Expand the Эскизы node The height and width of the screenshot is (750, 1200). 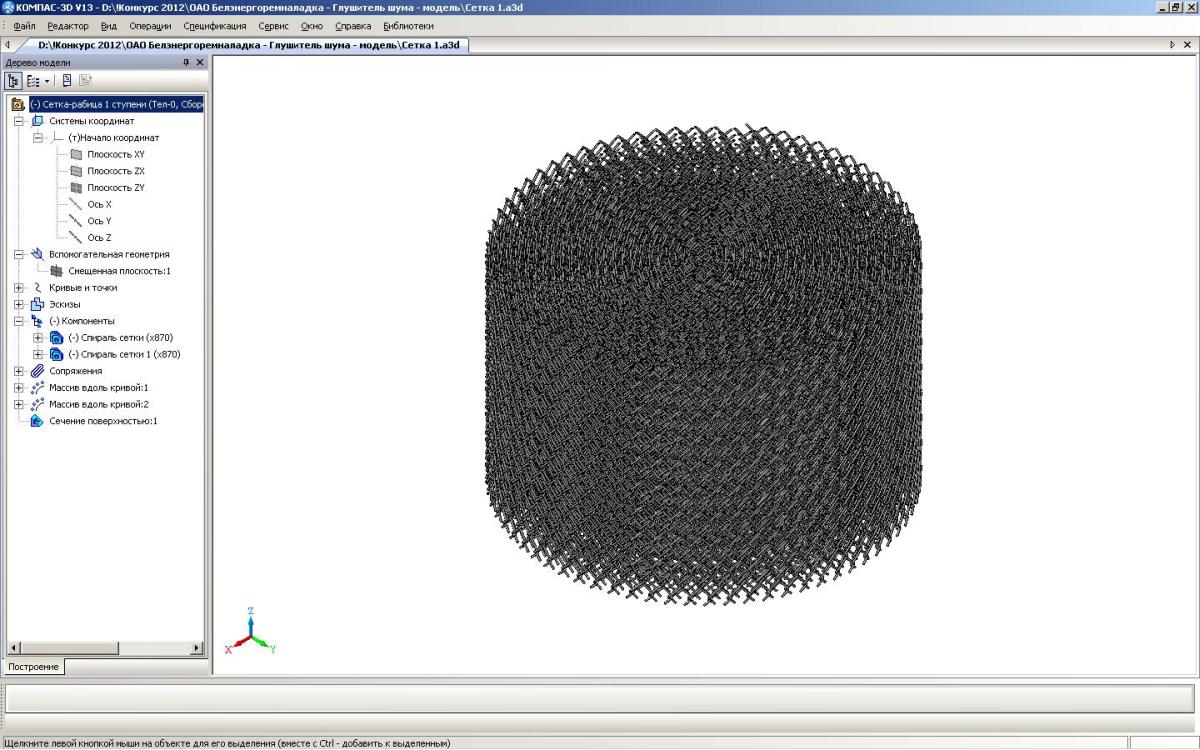pyautogui.click(x=18, y=304)
